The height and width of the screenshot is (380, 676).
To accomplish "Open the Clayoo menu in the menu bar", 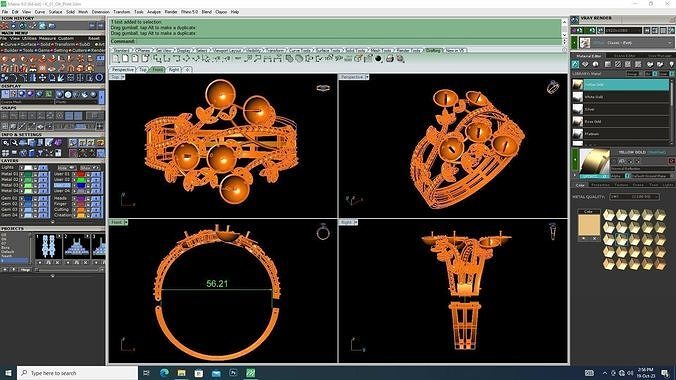I will [221, 12].
